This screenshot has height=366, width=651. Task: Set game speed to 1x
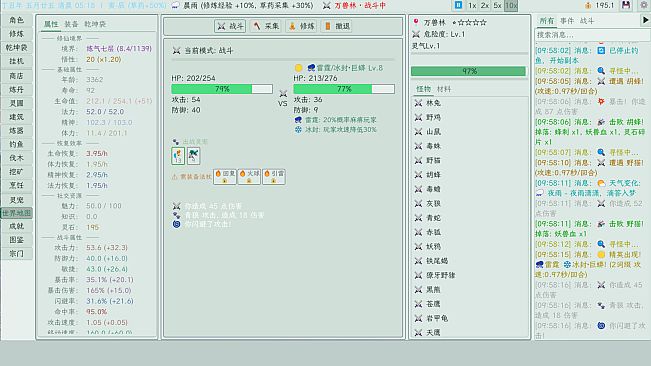[472, 5]
